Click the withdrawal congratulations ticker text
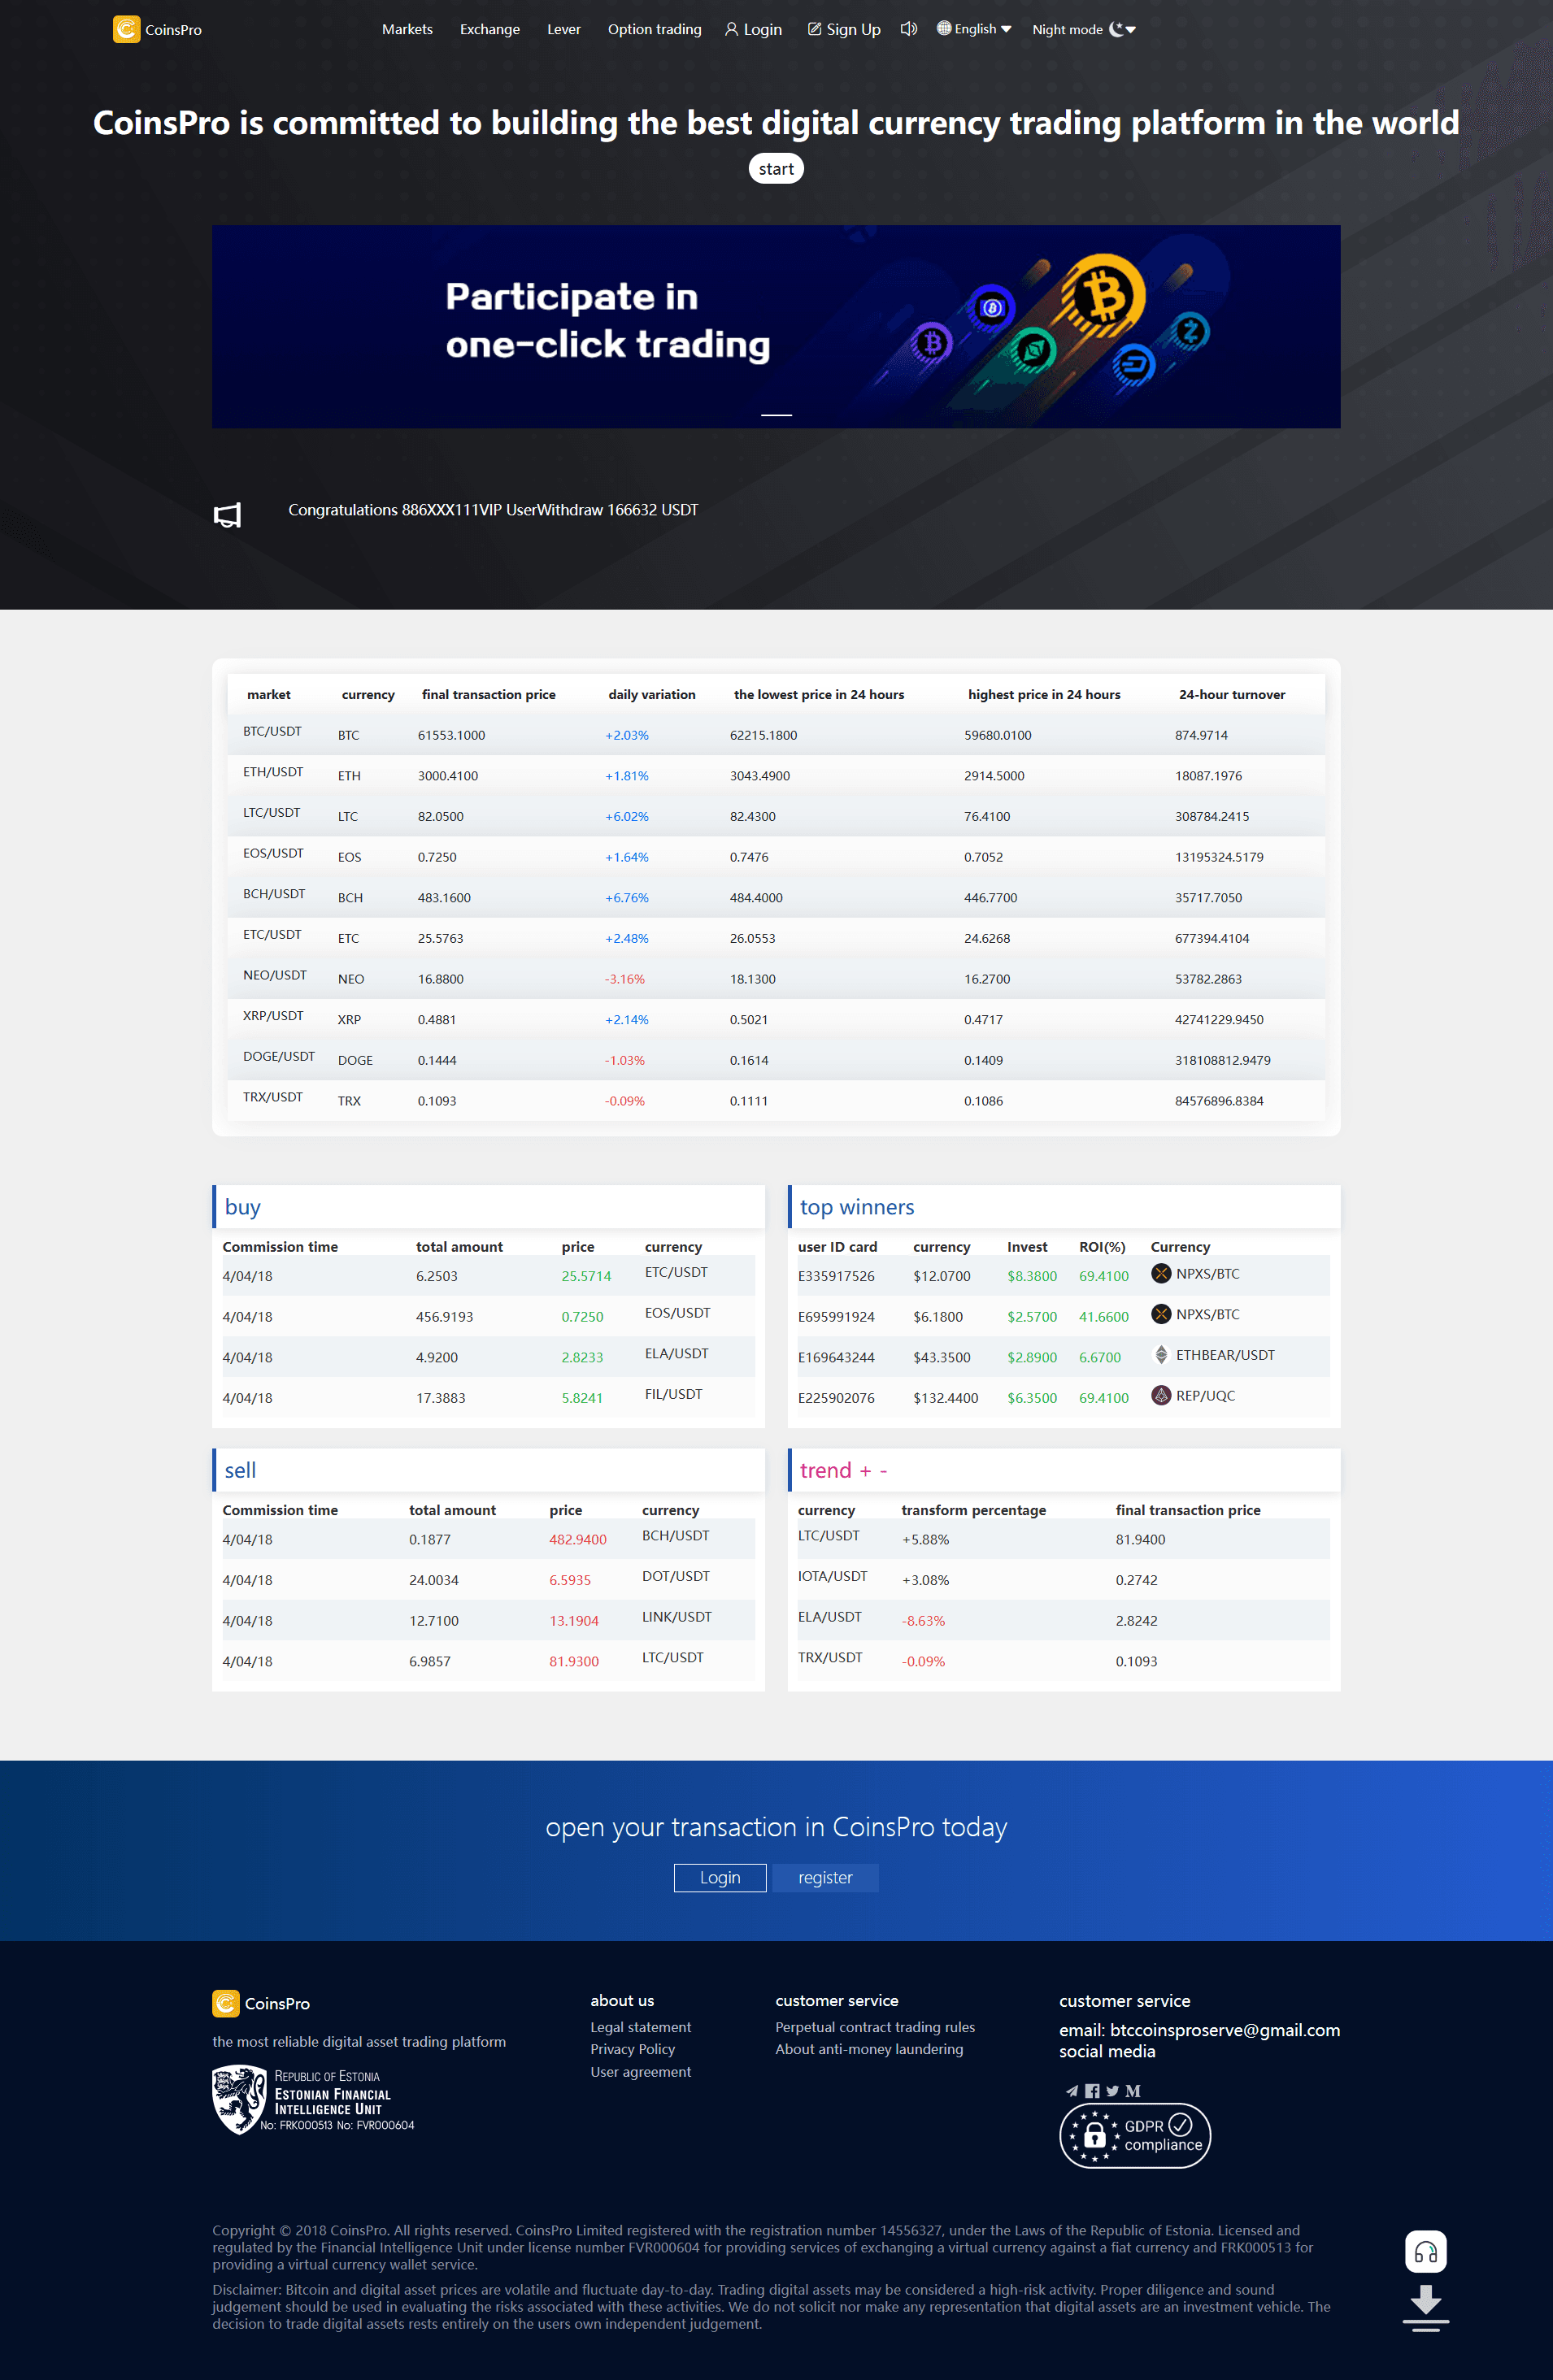This screenshot has height=2380, width=1553. click(493, 509)
